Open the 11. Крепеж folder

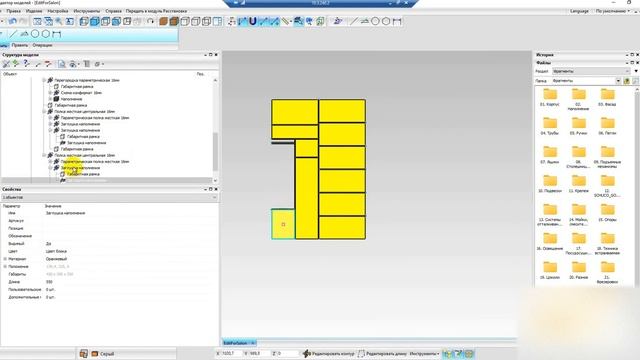pos(578,184)
